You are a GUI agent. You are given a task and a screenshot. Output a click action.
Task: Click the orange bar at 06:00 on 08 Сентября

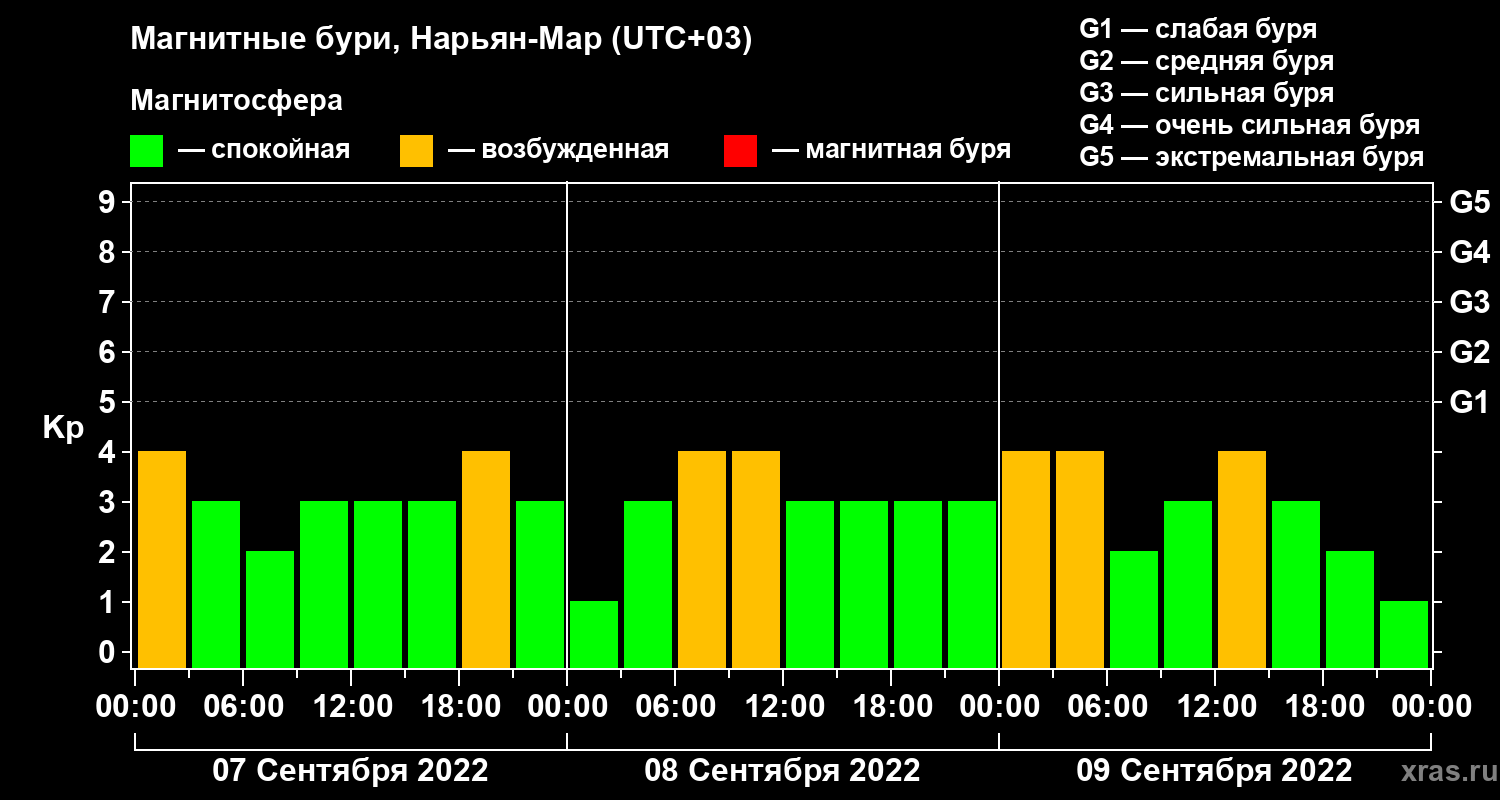[702, 559]
